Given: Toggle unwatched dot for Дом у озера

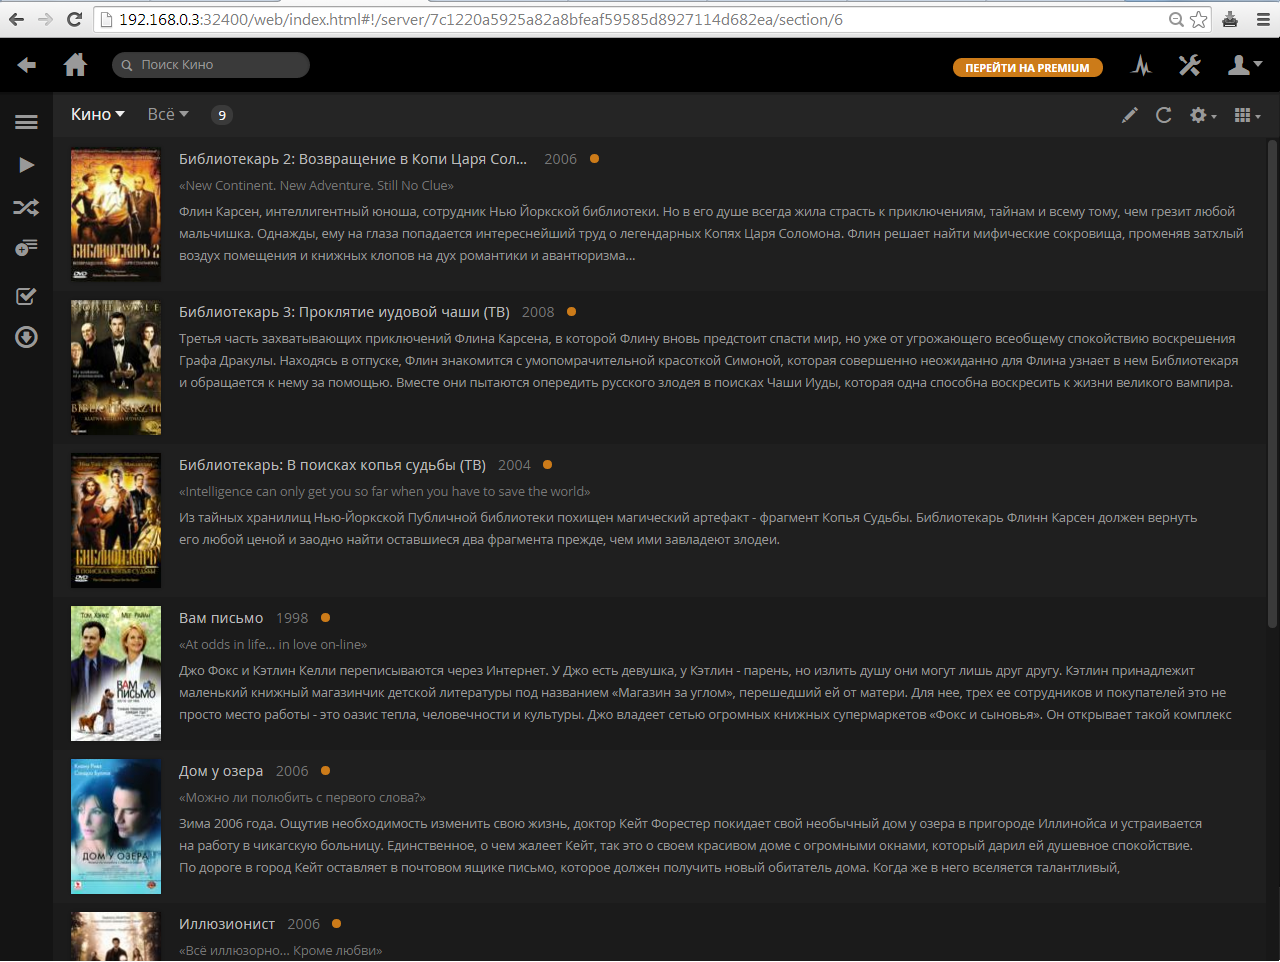Looking at the screenshot, I should click(x=325, y=771).
